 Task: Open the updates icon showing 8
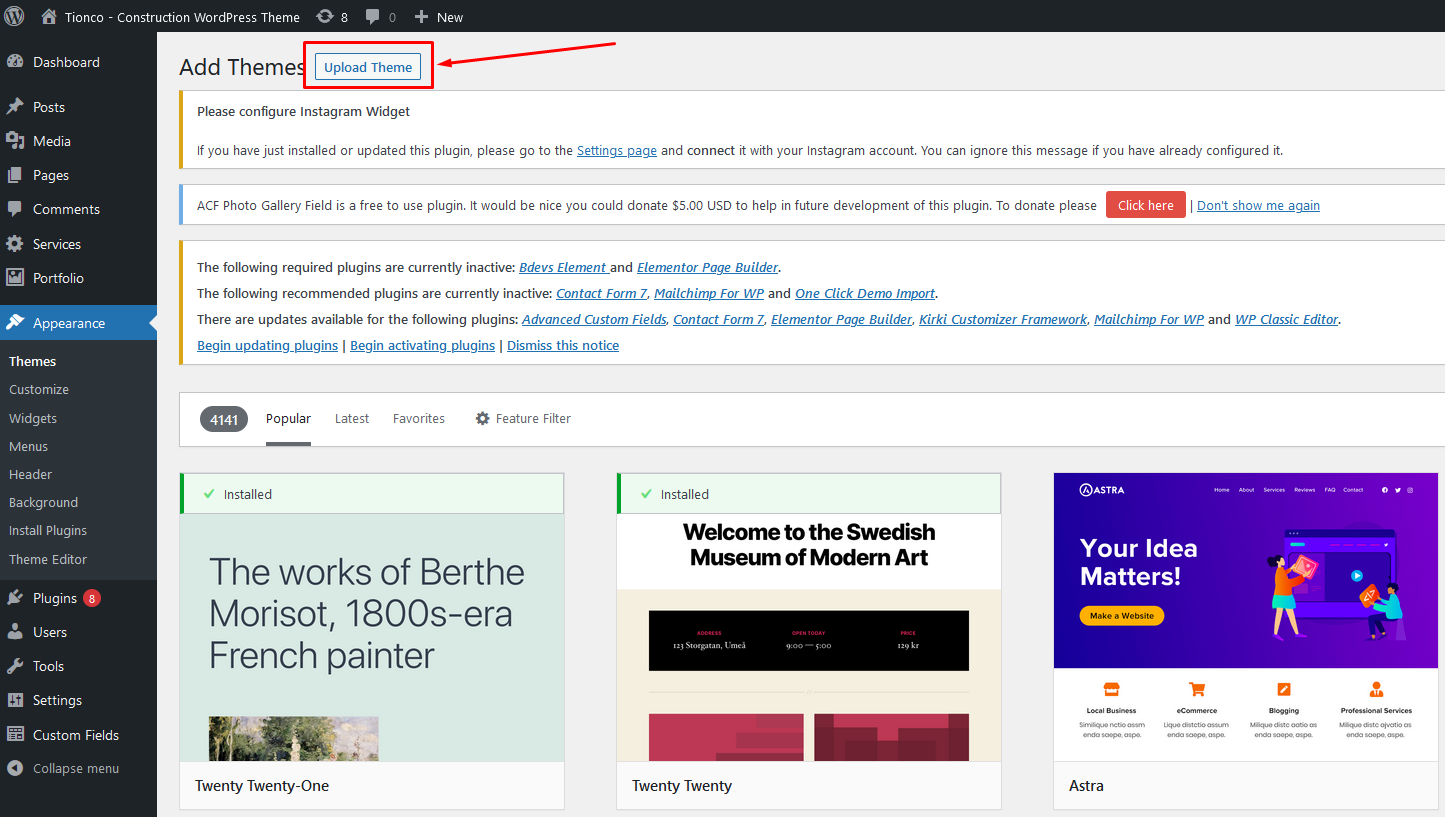coord(325,16)
